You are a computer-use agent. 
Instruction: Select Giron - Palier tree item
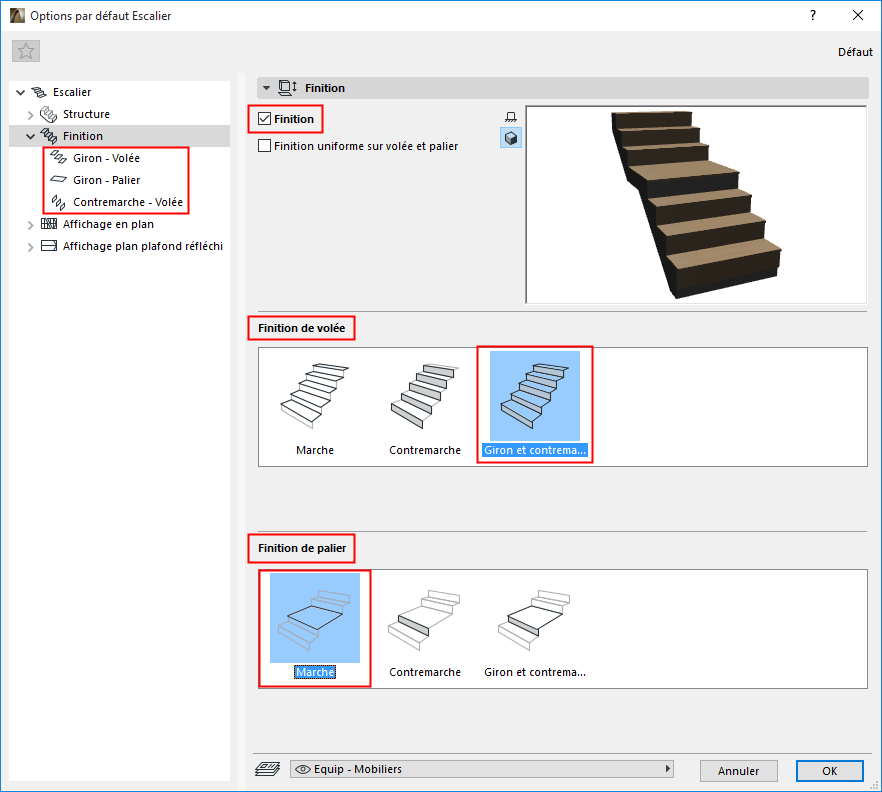pos(106,180)
